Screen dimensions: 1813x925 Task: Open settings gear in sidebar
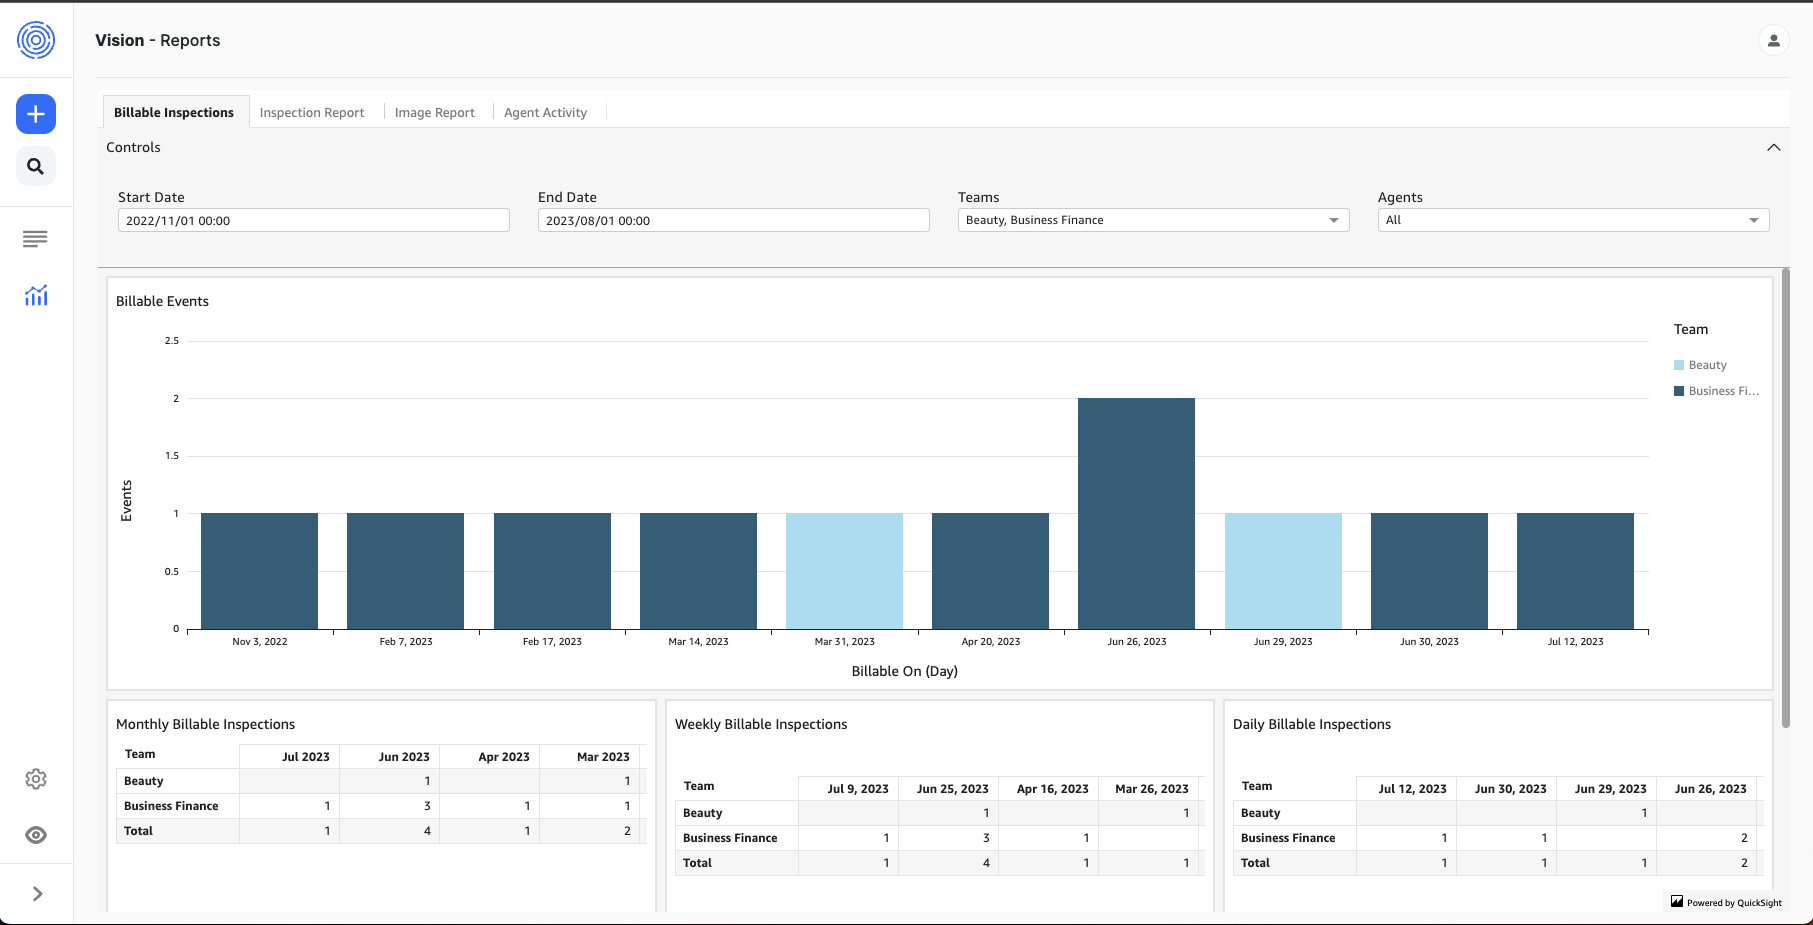(x=36, y=779)
